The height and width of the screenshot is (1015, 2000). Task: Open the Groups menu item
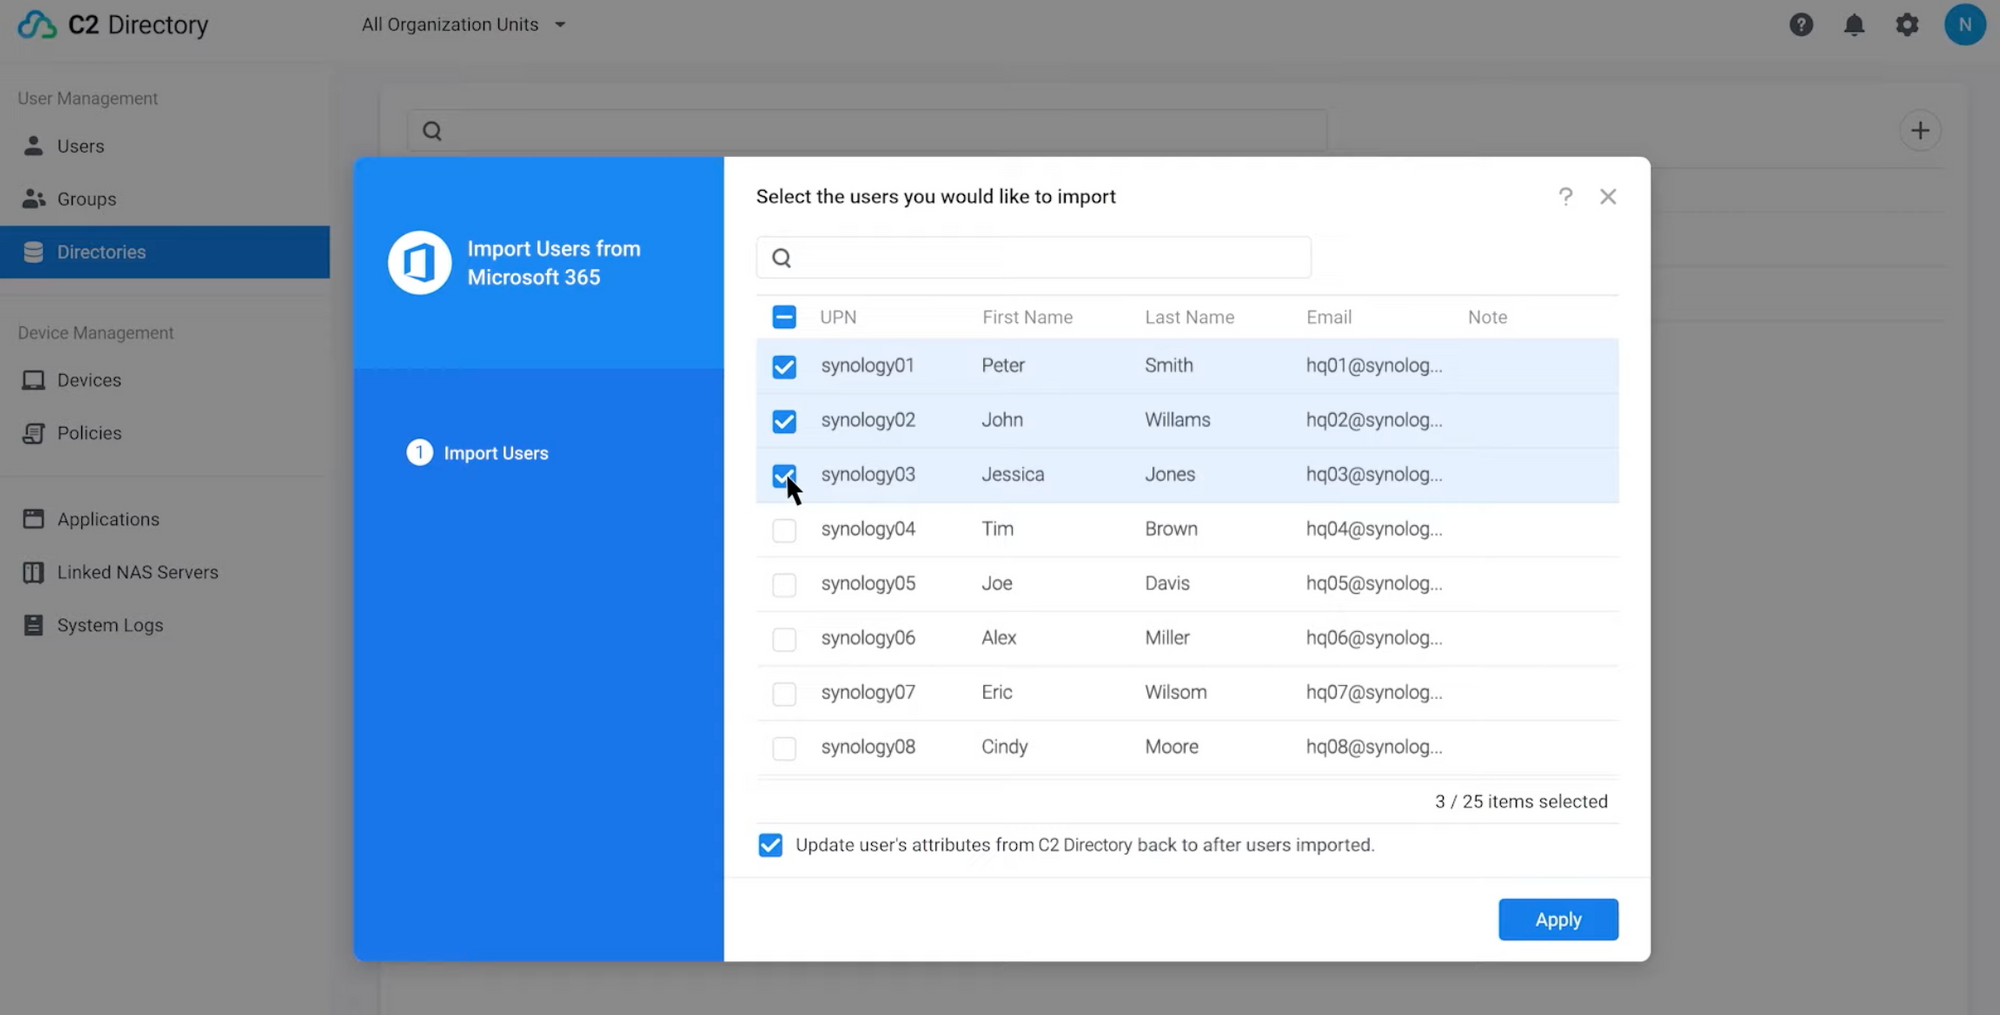coord(165,199)
